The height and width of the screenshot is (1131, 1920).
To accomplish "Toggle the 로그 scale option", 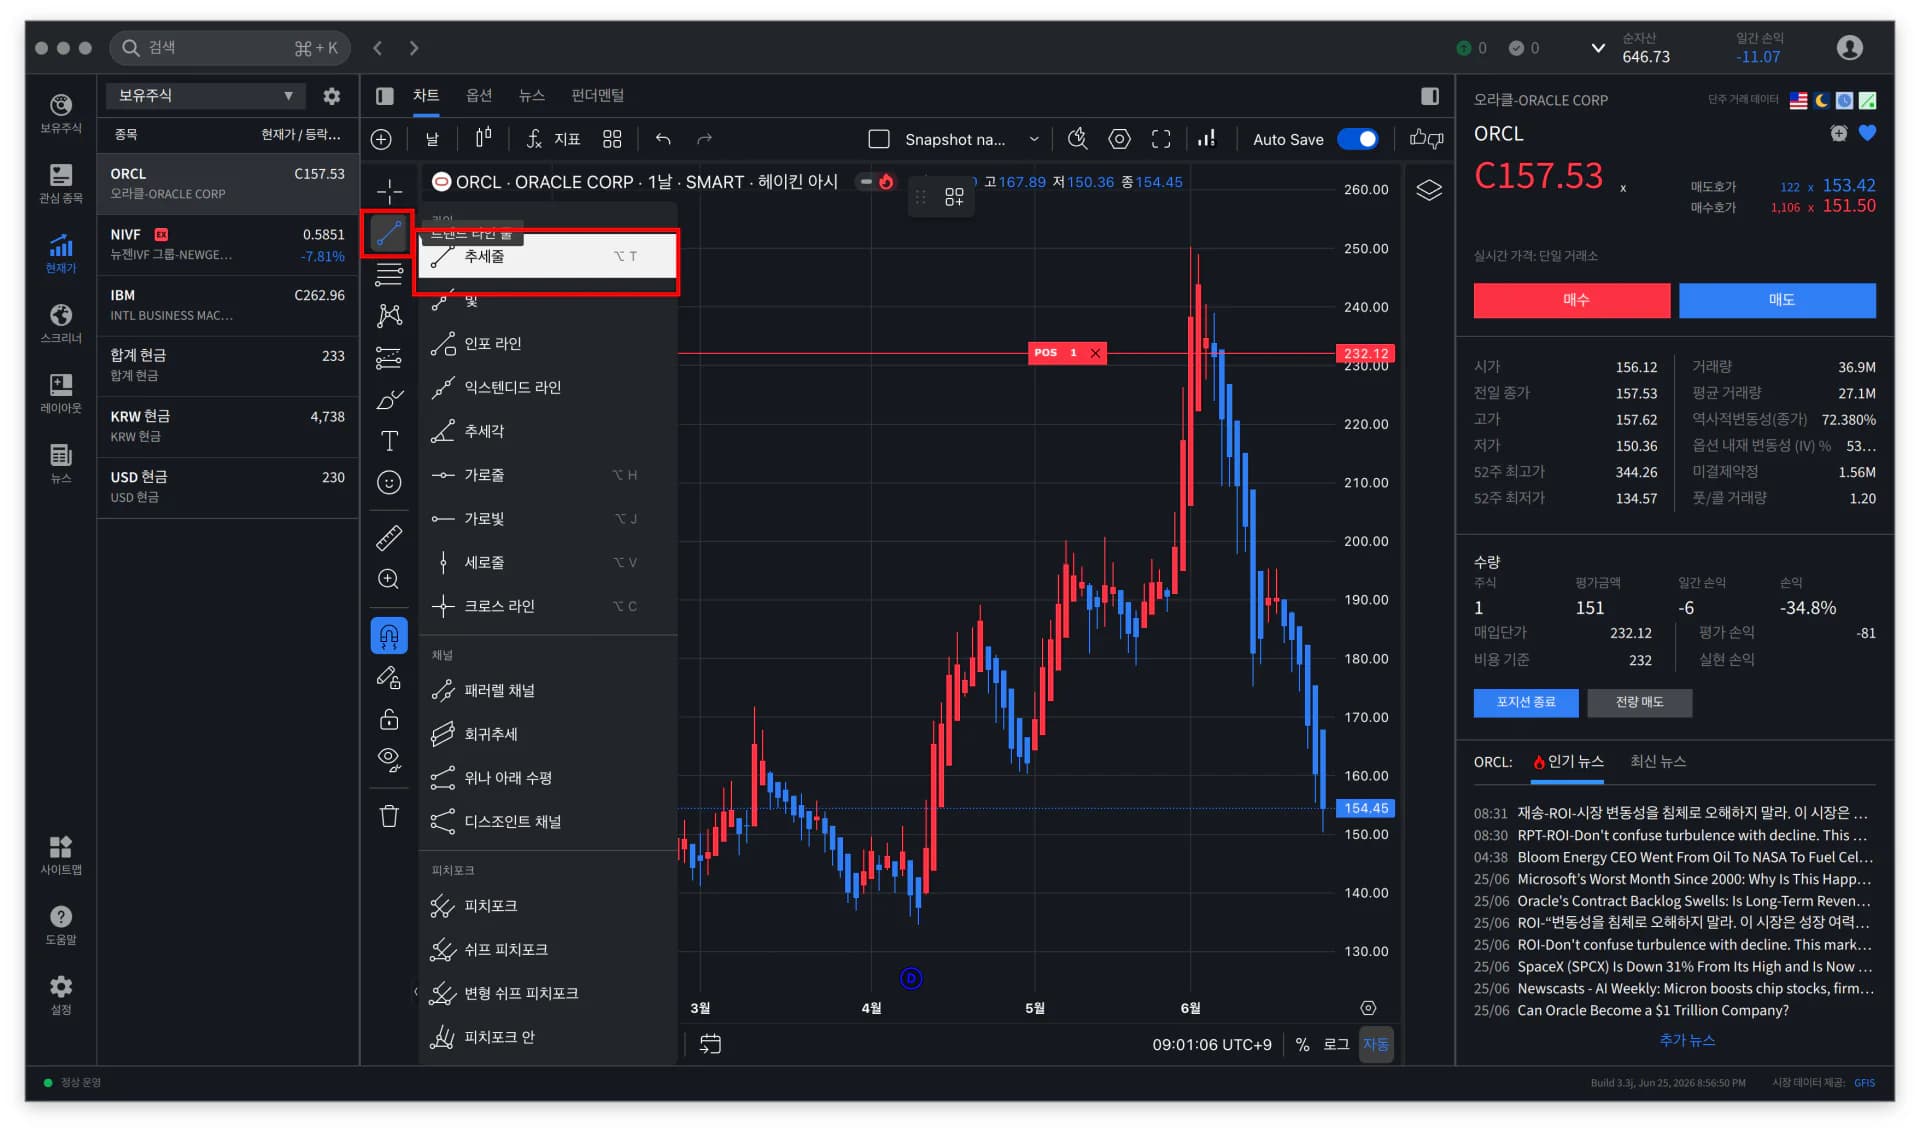I will (x=1336, y=1044).
